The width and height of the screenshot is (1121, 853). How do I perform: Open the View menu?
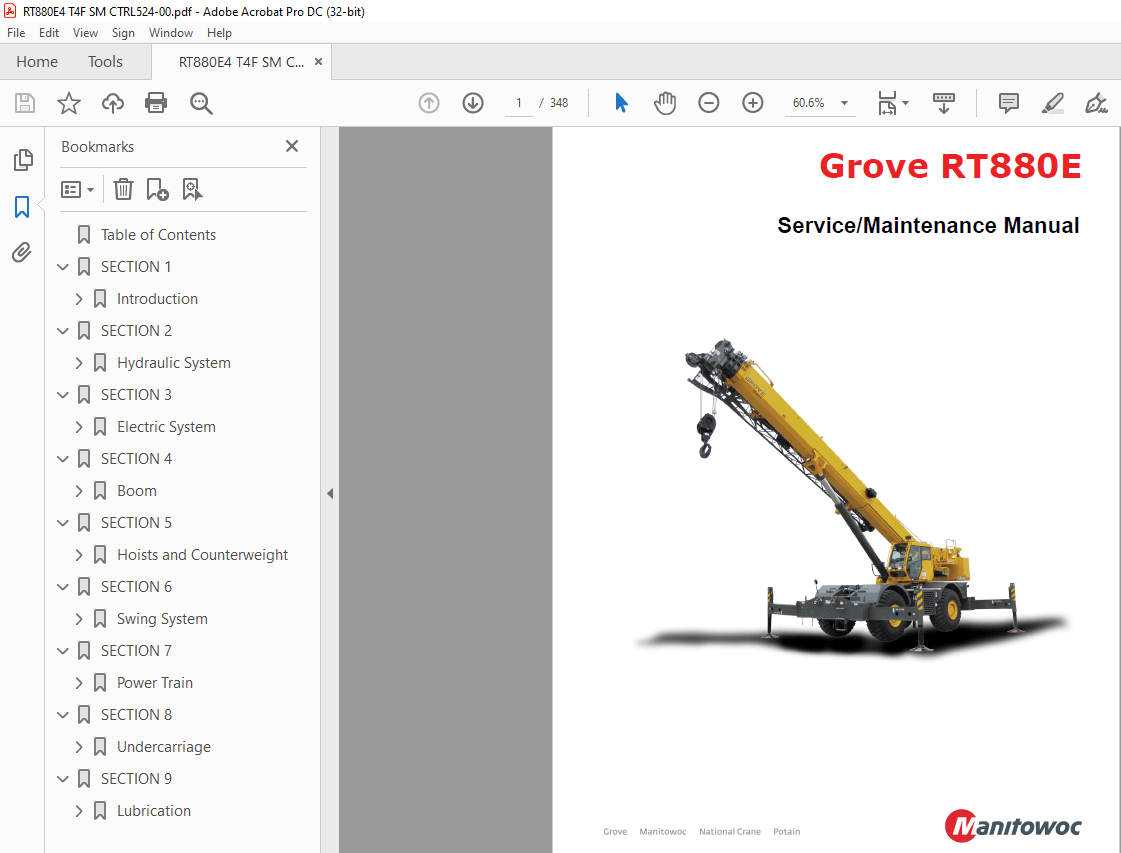[x=85, y=32]
